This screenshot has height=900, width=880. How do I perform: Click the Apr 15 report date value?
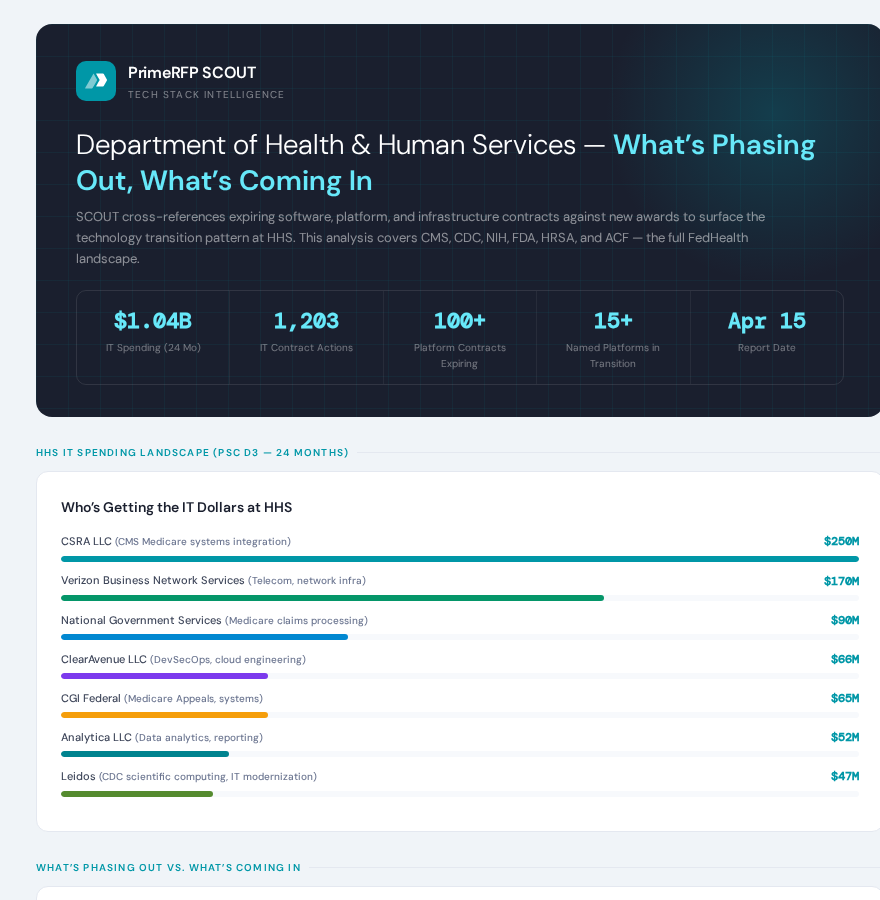pyautogui.click(x=766, y=321)
